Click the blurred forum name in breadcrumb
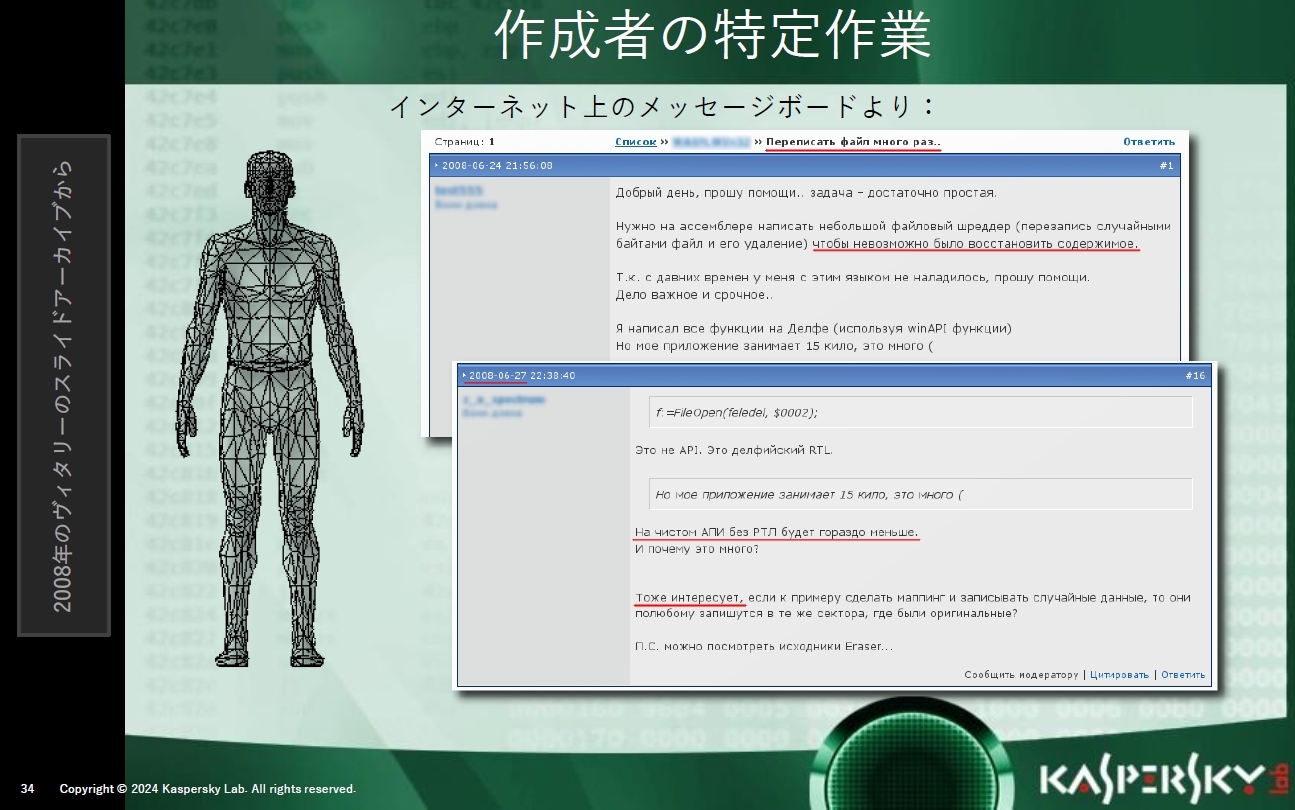The height and width of the screenshot is (810, 1295). click(x=710, y=142)
